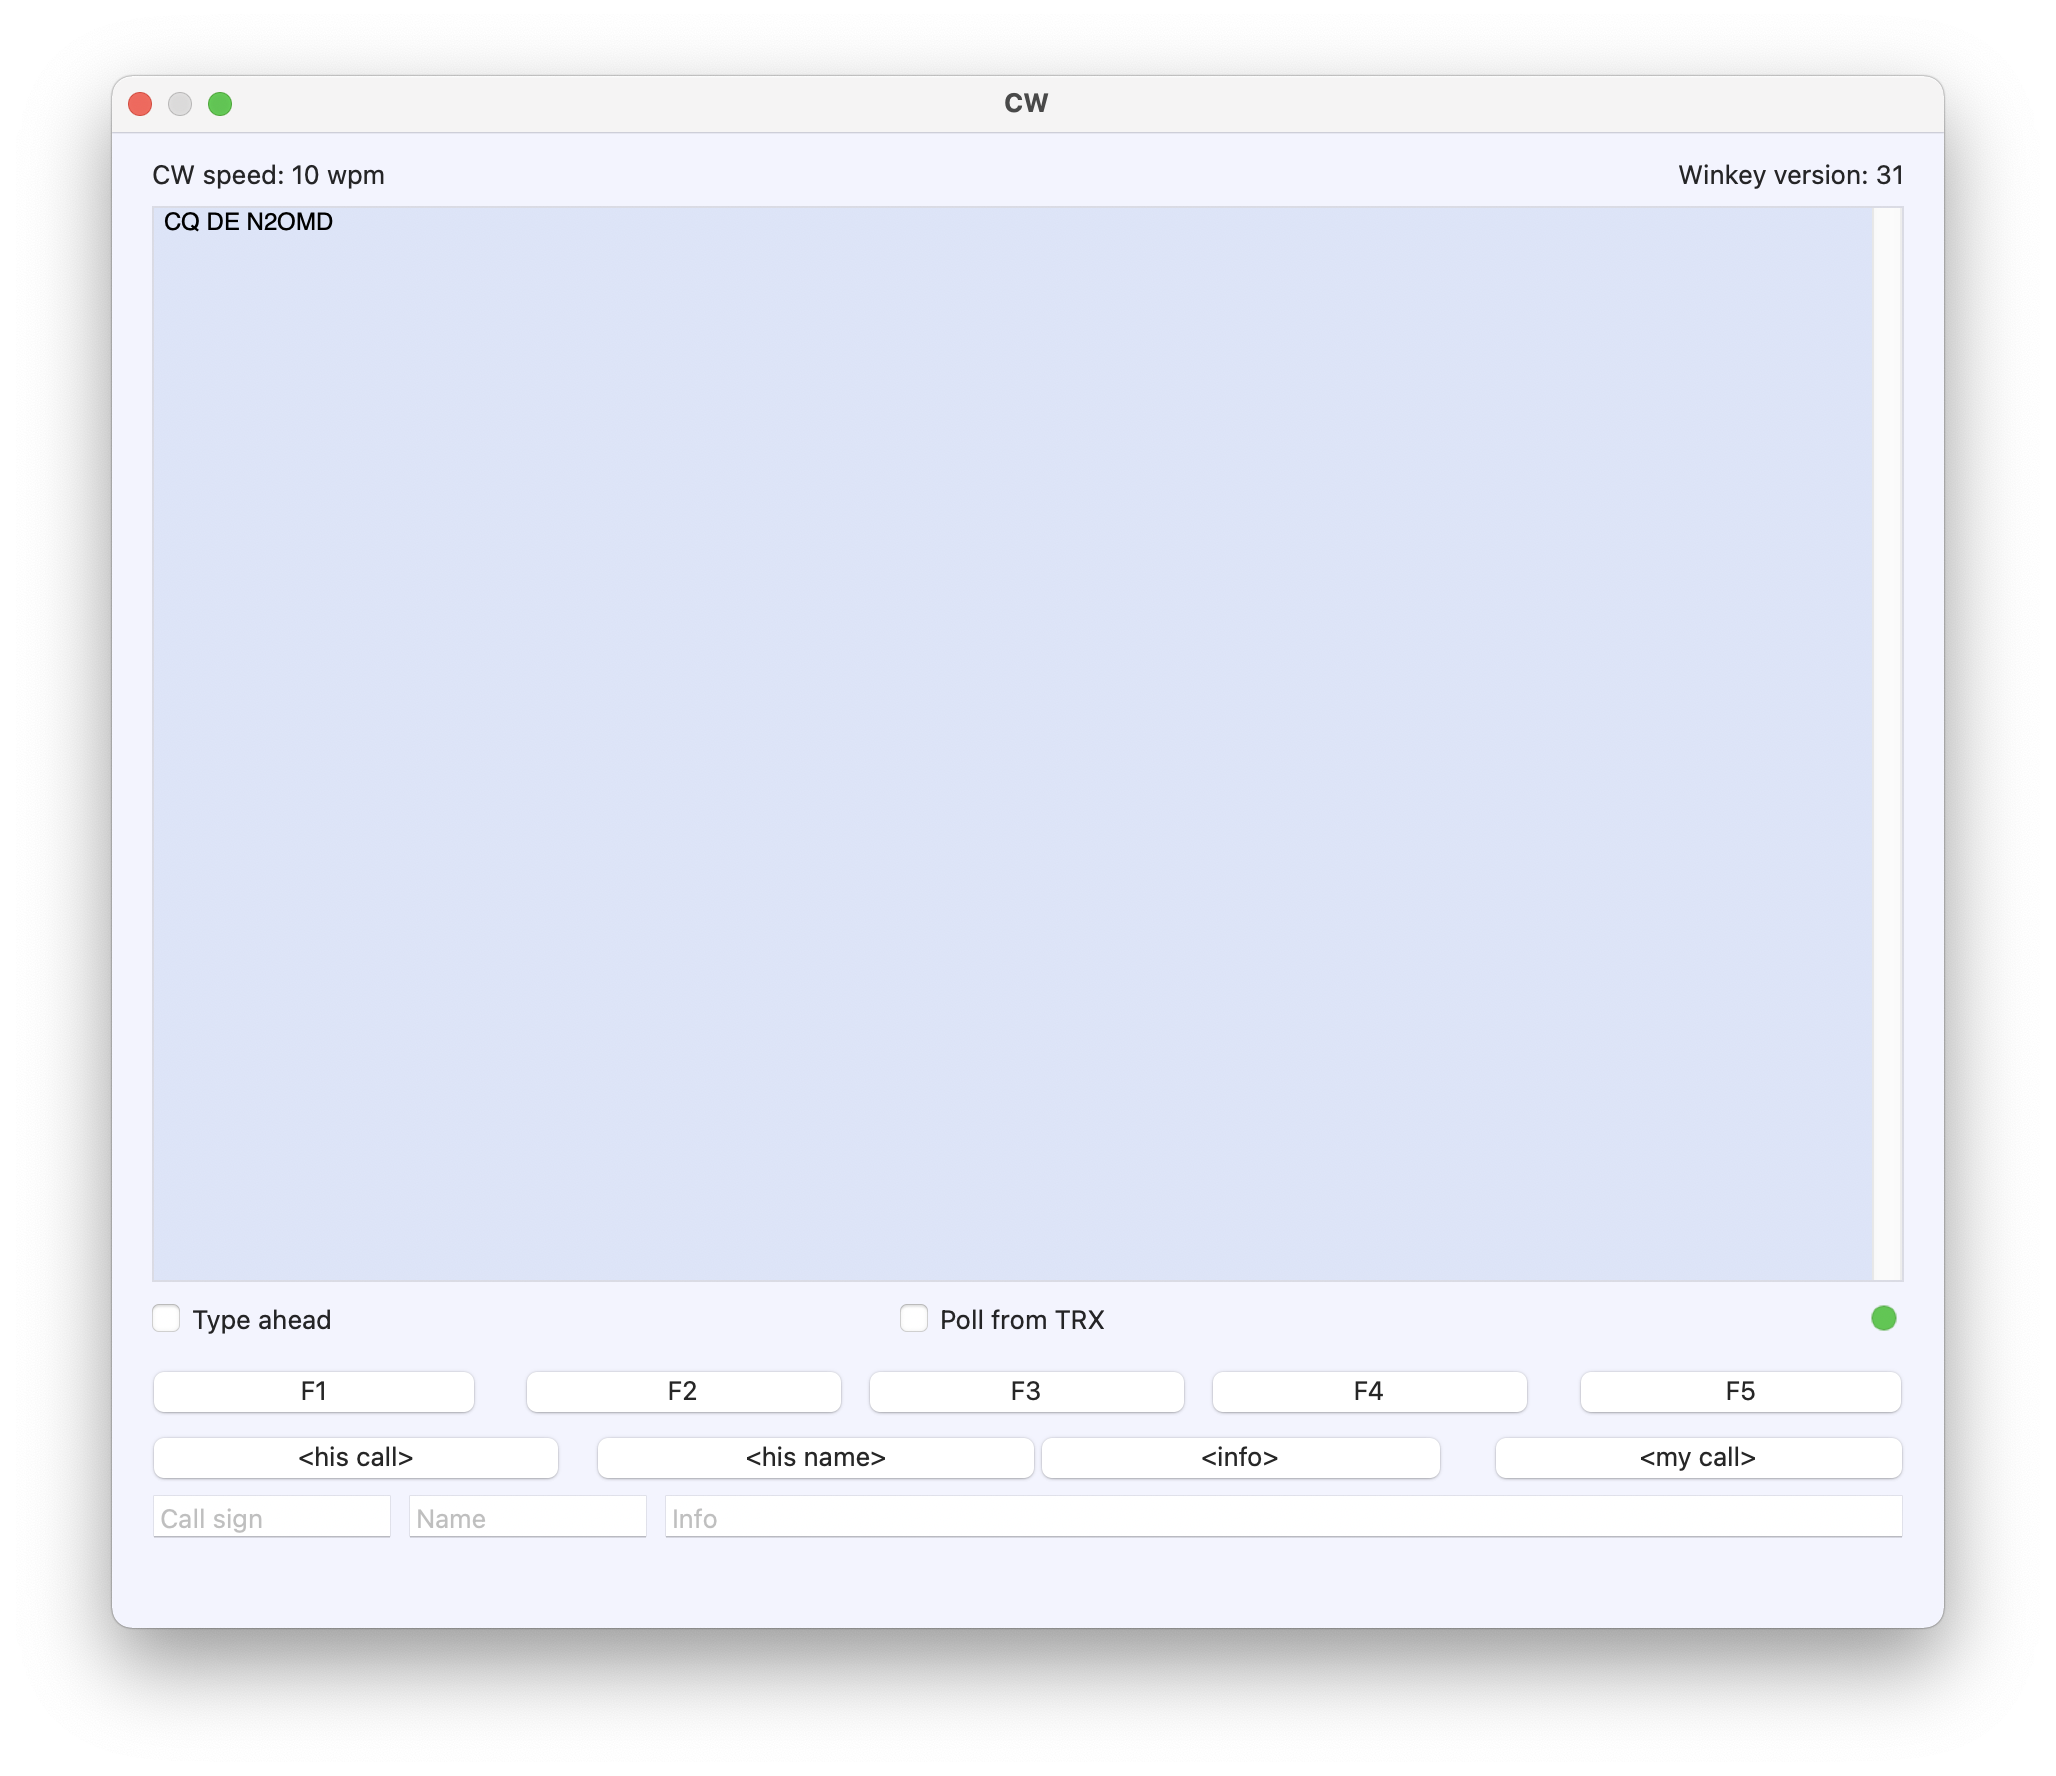Click the <info> button

(x=1240, y=1457)
